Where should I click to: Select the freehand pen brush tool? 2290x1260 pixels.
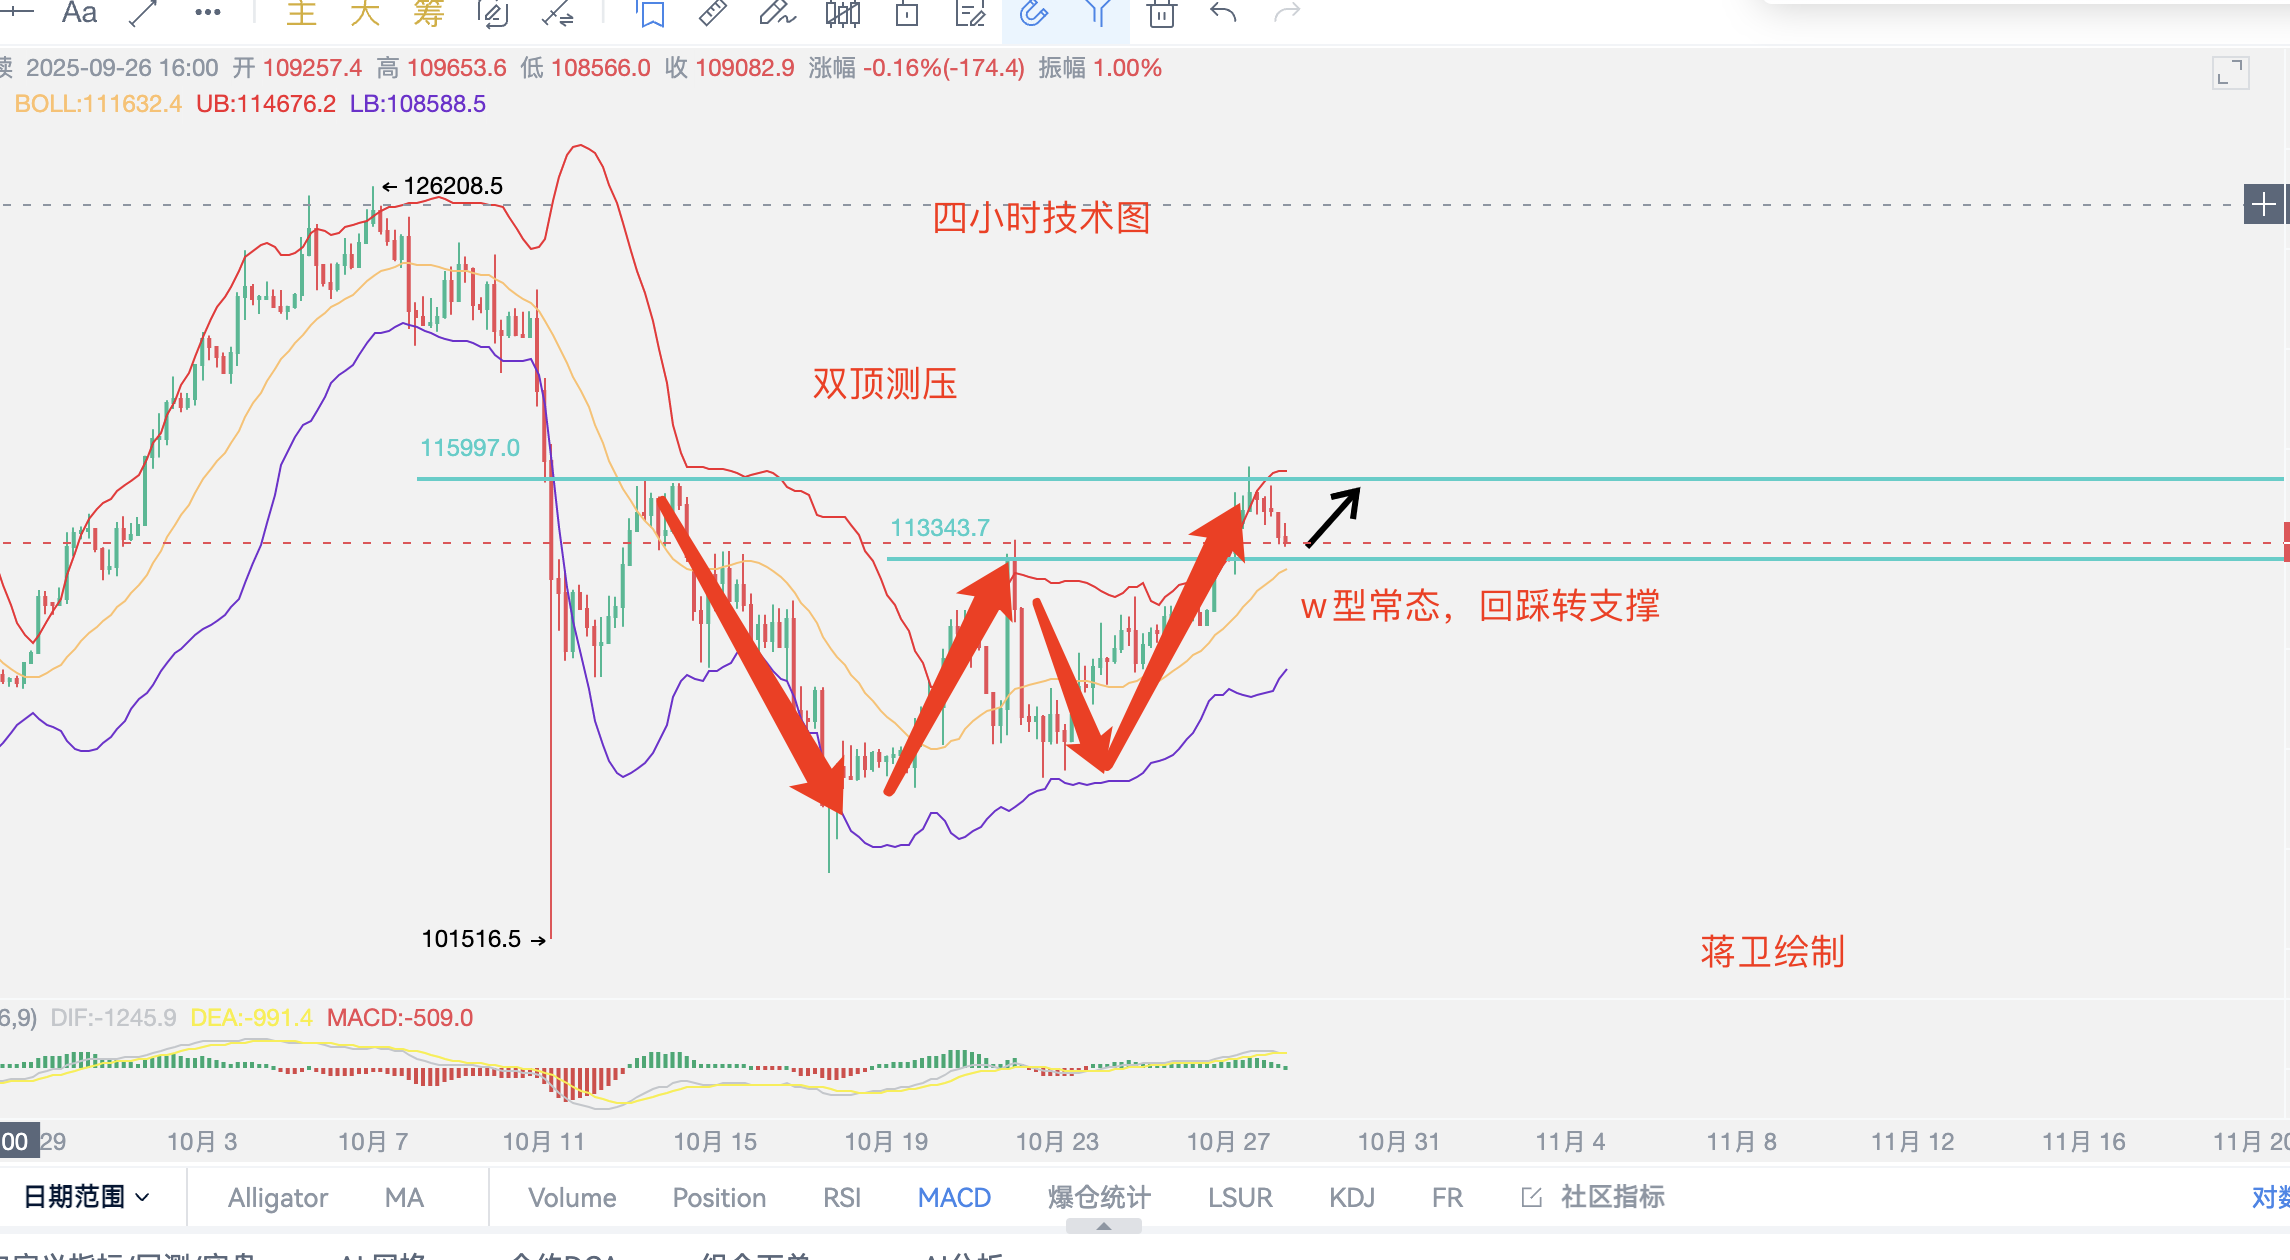pyautogui.click(x=776, y=13)
